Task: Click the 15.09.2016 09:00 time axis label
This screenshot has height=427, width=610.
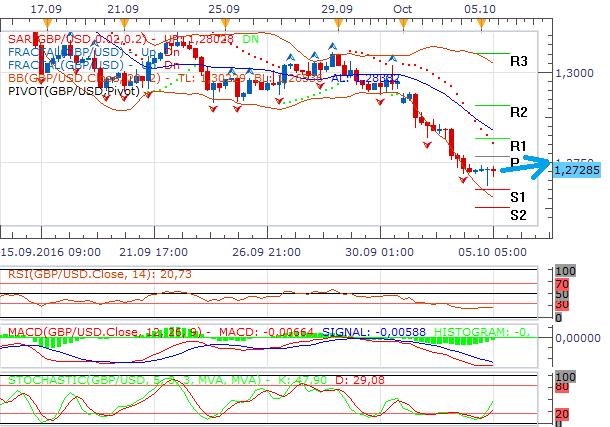Action: [x=50, y=251]
